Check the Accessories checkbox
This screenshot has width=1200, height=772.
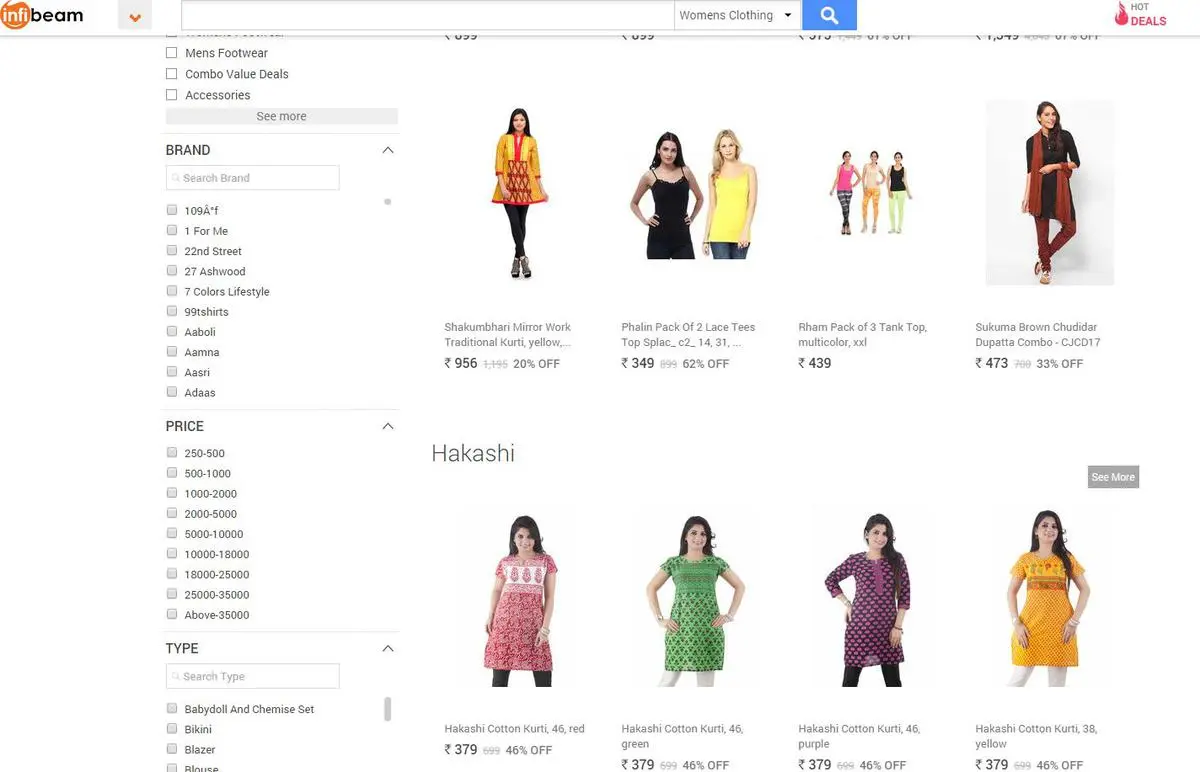tap(172, 95)
